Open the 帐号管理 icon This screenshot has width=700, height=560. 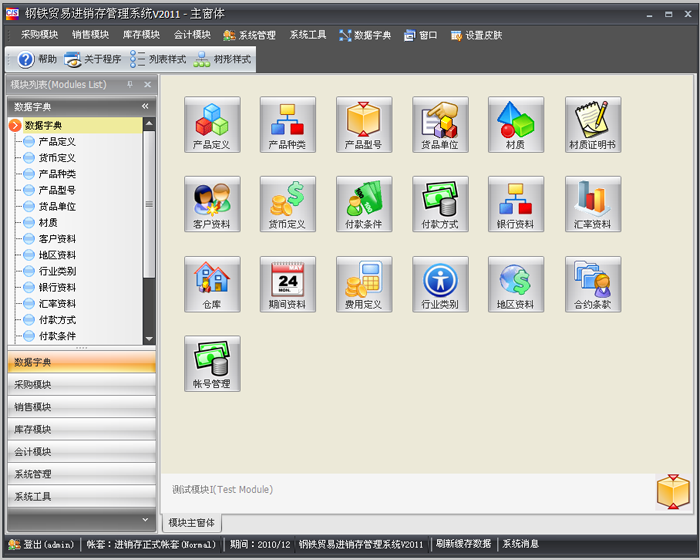tap(212, 362)
